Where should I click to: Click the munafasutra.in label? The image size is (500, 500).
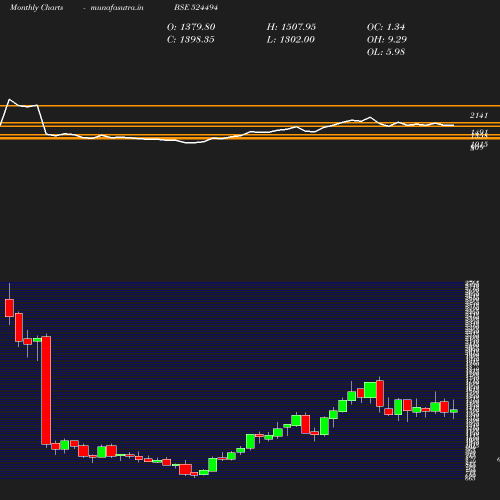(117, 8)
